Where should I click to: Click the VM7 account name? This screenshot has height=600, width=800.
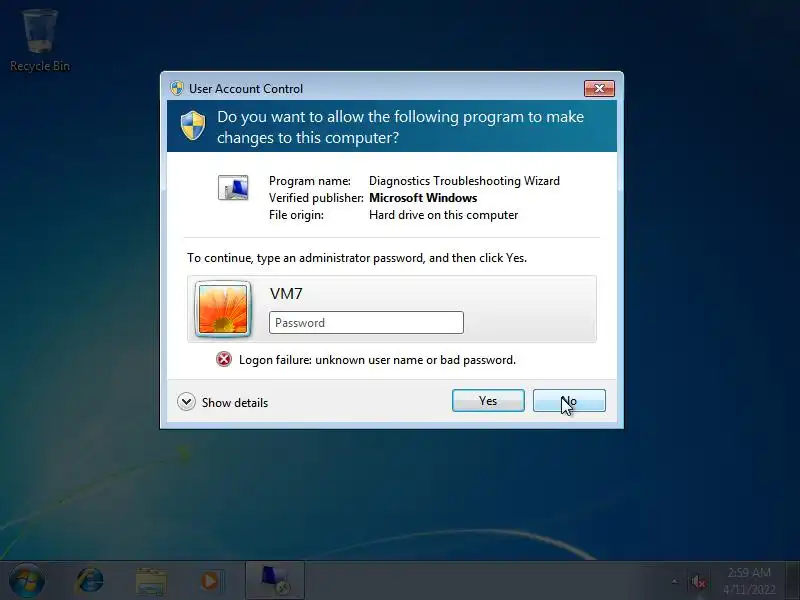pos(286,293)
